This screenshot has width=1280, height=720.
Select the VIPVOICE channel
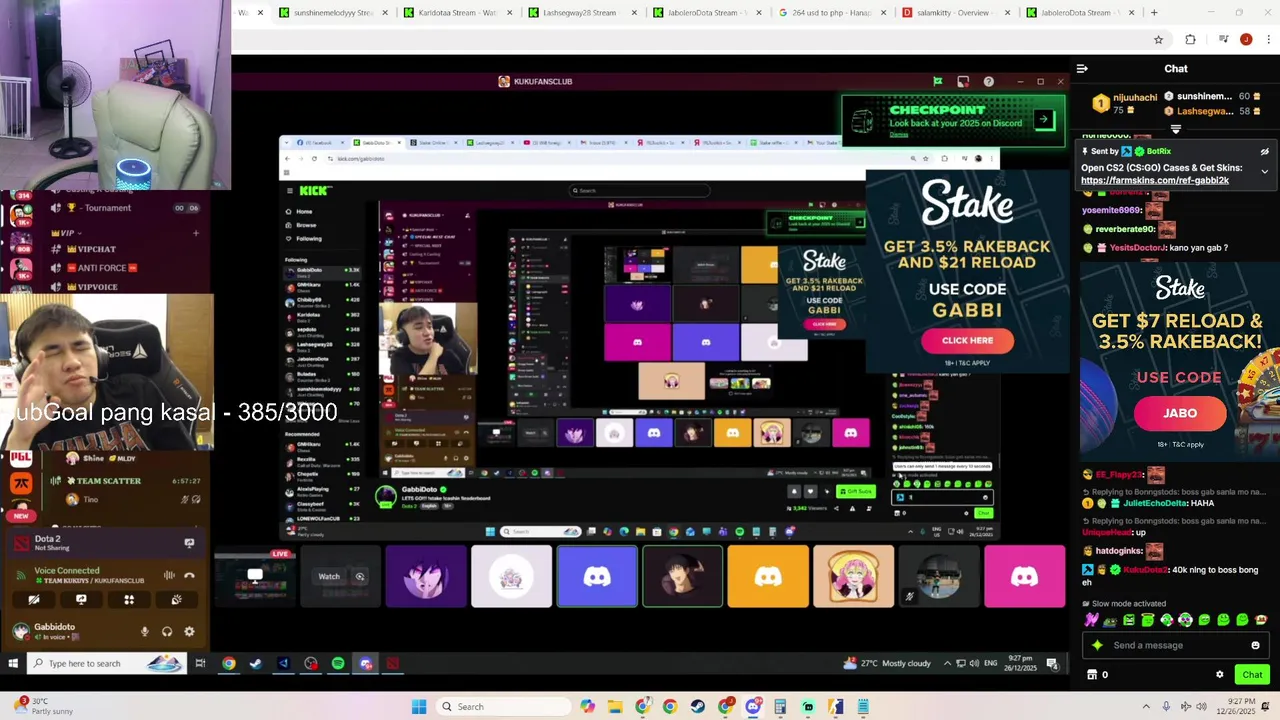(98, 287)
